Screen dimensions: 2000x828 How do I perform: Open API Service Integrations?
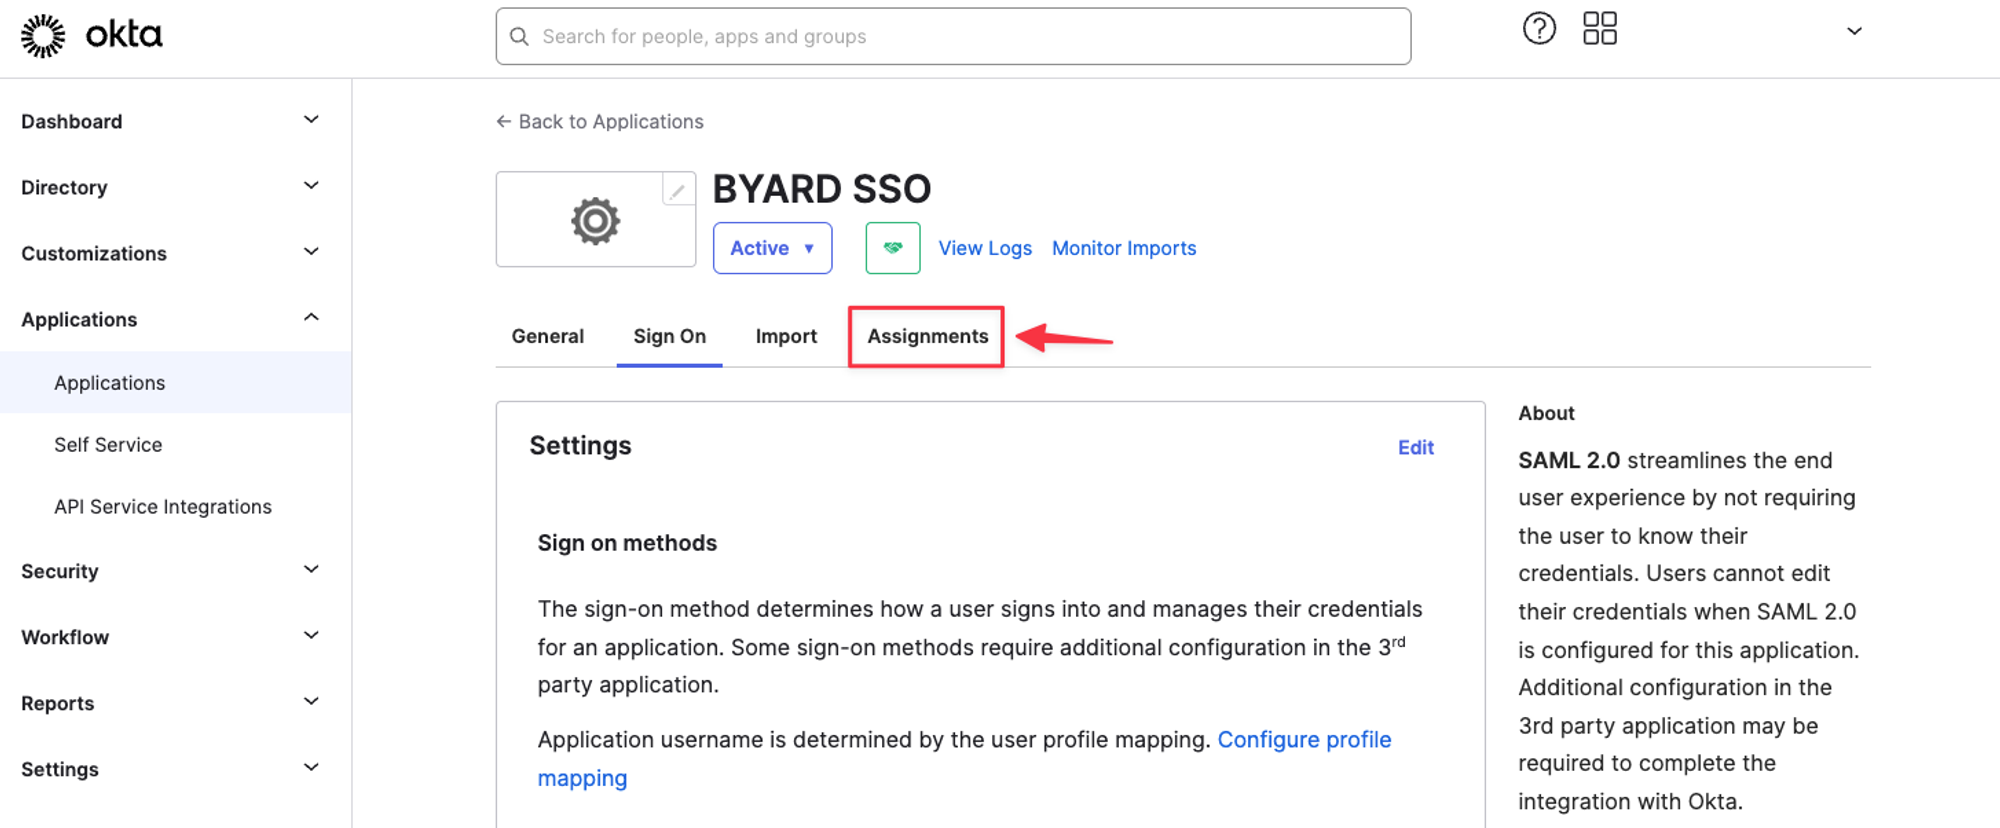(x=163, y=506)
